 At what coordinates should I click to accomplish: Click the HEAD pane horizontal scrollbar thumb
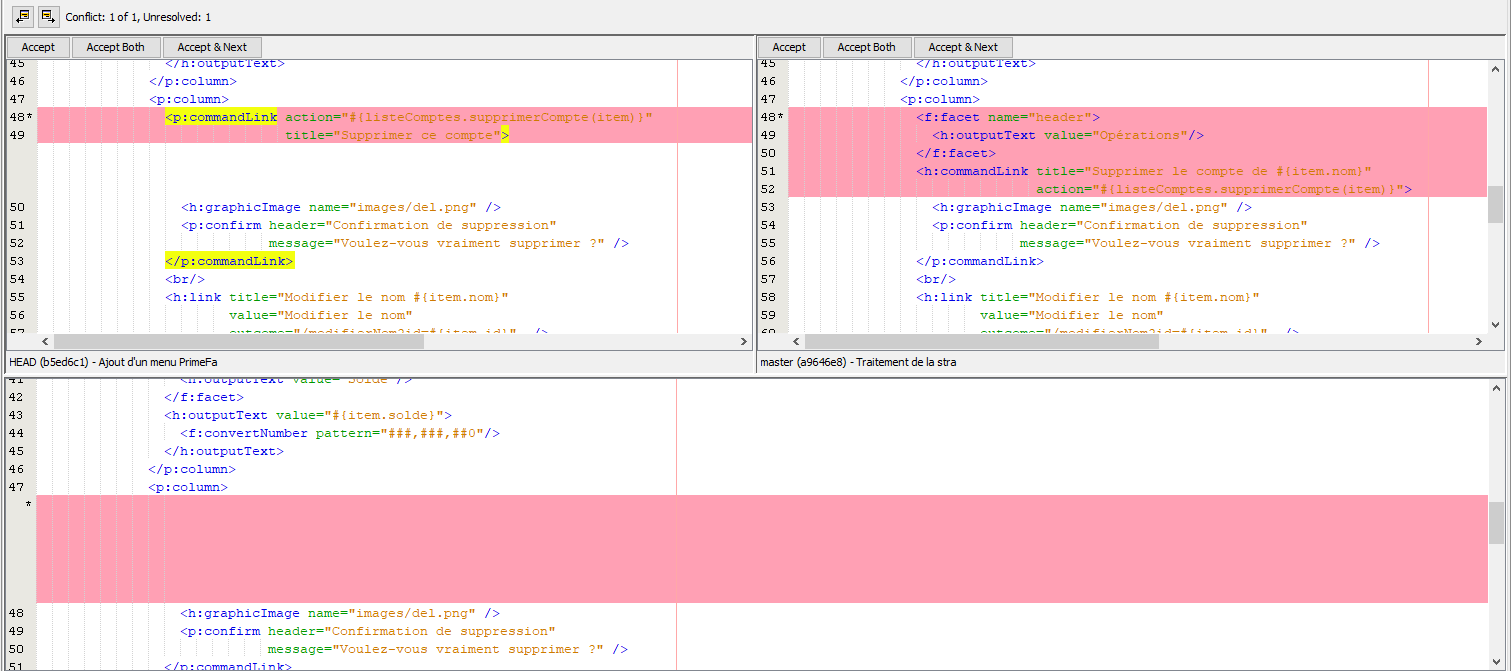pyautogui.click(x=239, y=342)
